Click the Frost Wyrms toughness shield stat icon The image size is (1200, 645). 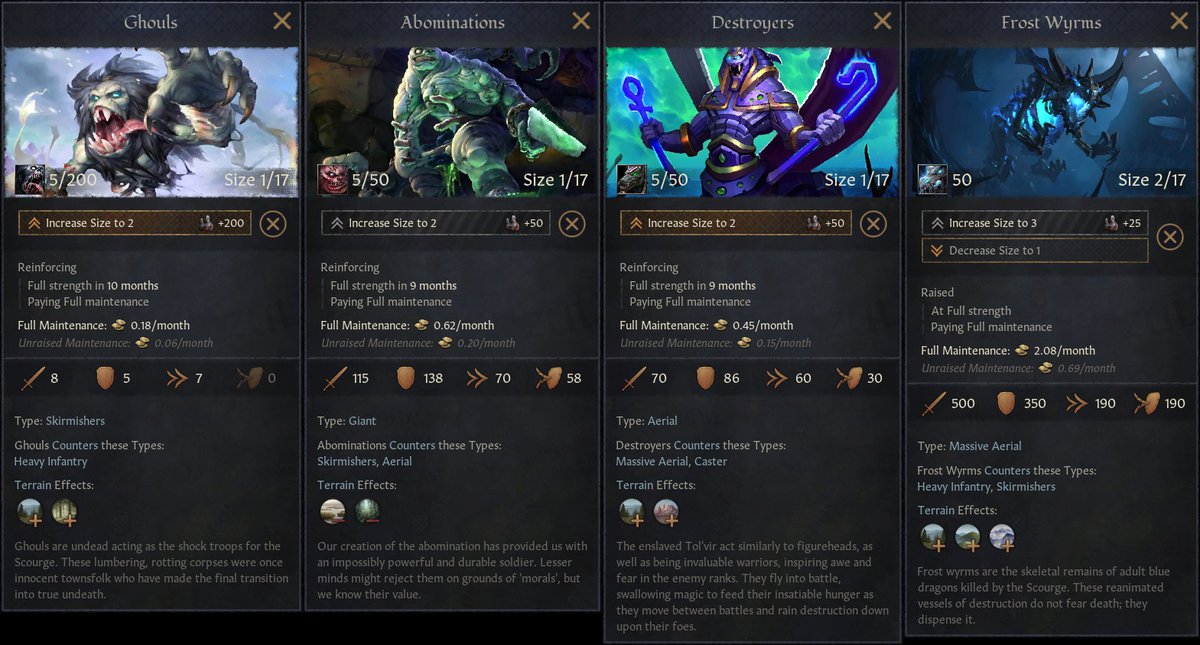click(1007, 404)
